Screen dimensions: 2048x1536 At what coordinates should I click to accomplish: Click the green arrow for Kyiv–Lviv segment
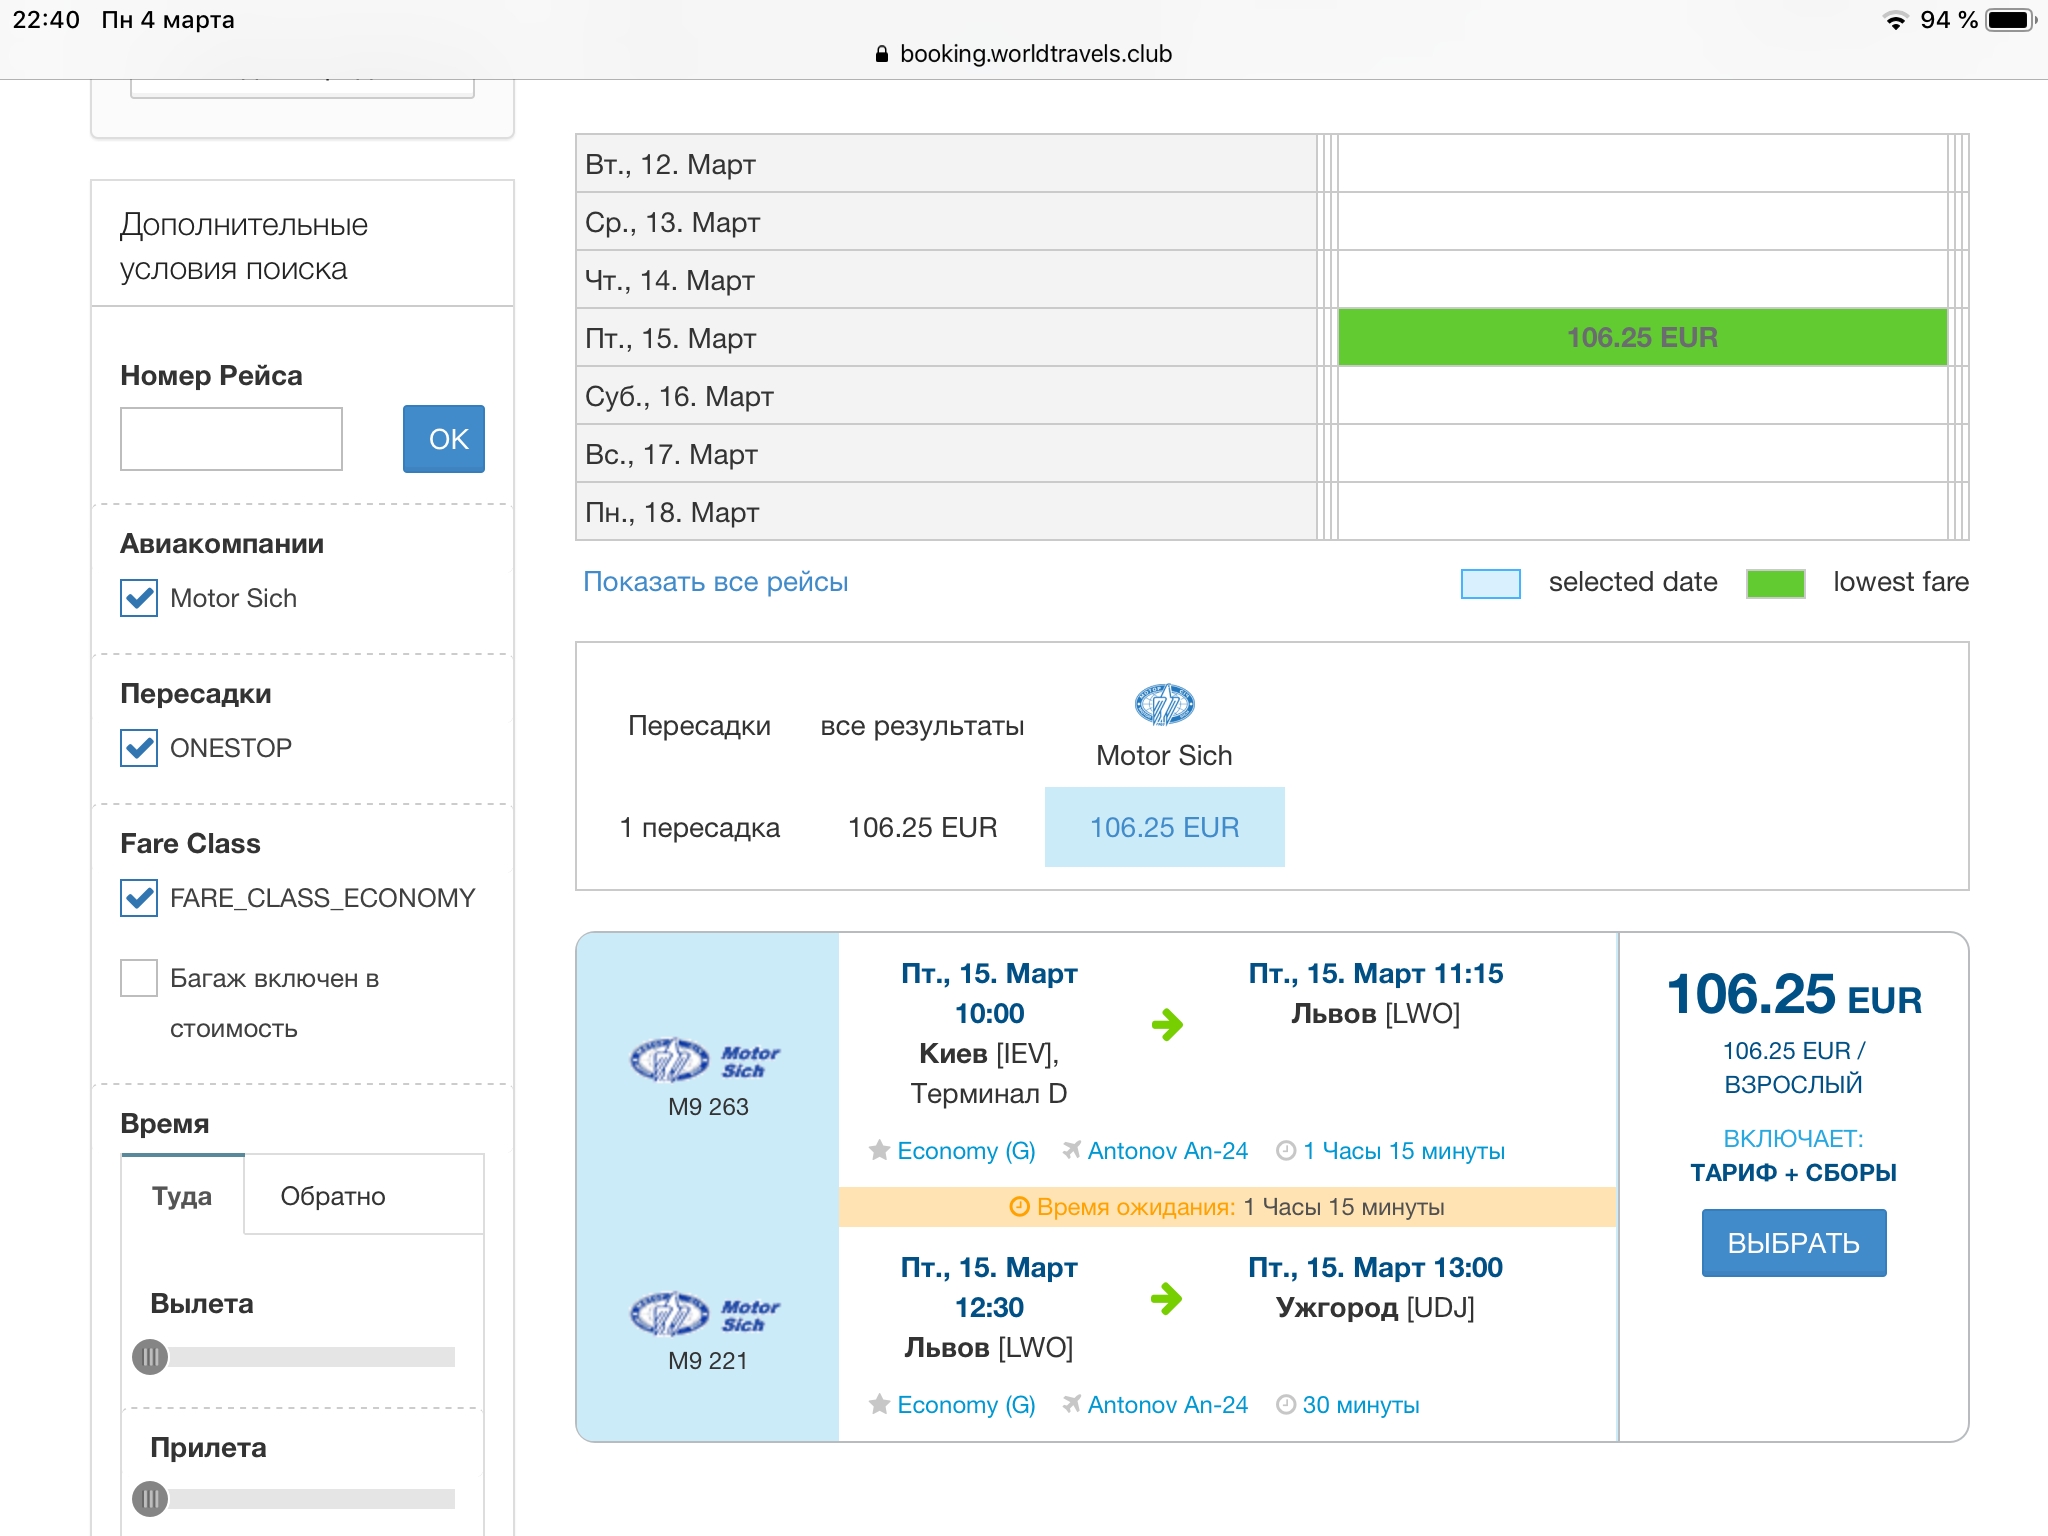(1167, 1024)
